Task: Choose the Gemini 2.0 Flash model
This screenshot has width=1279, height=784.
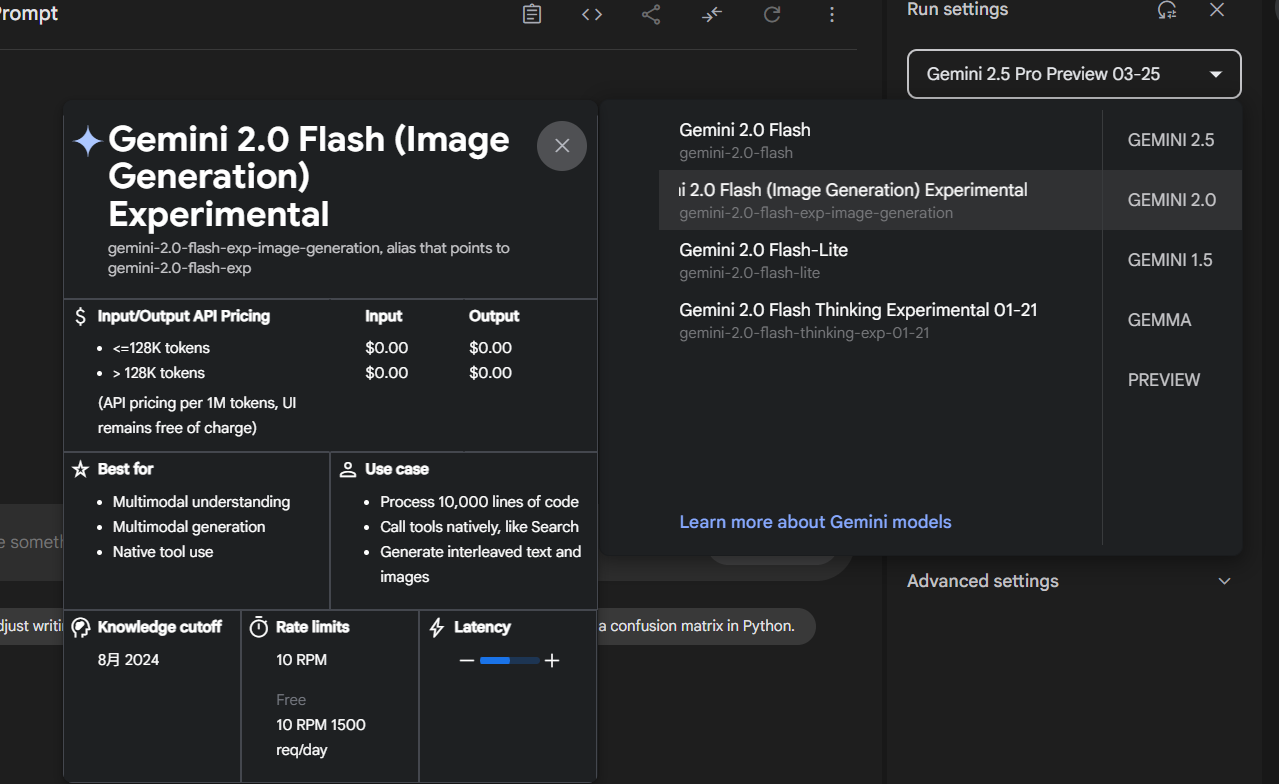Action: pos(880,140)
